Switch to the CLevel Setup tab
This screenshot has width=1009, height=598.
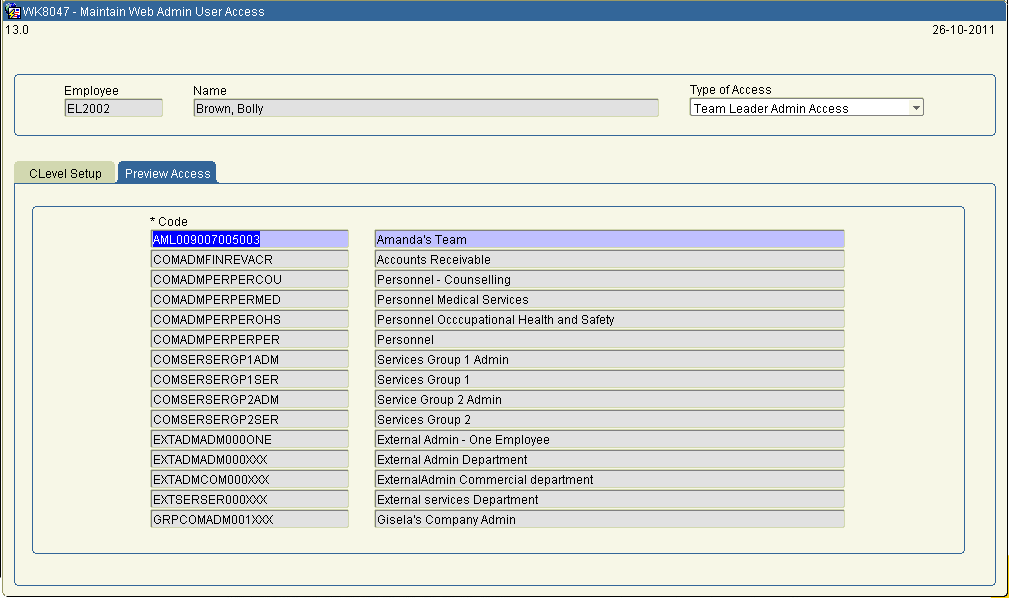[x=65, y=173]
